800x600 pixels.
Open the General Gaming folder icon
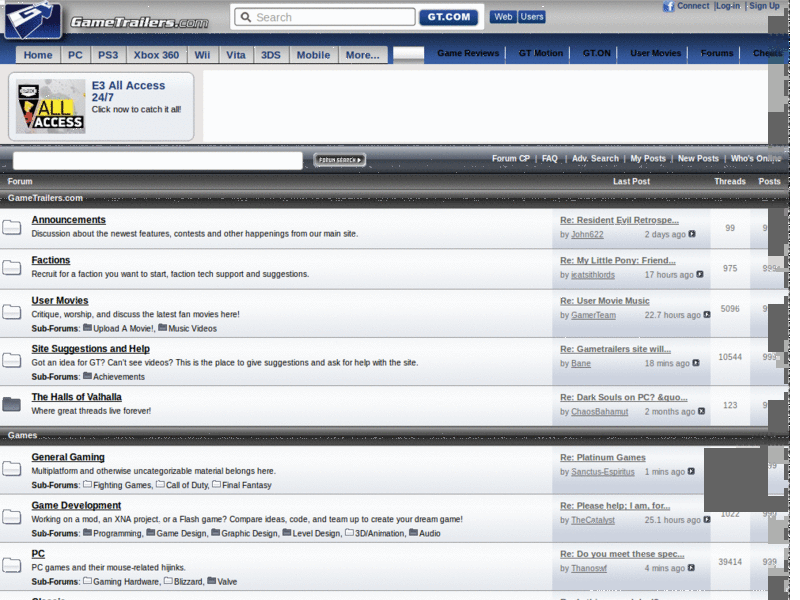[11, 468]
